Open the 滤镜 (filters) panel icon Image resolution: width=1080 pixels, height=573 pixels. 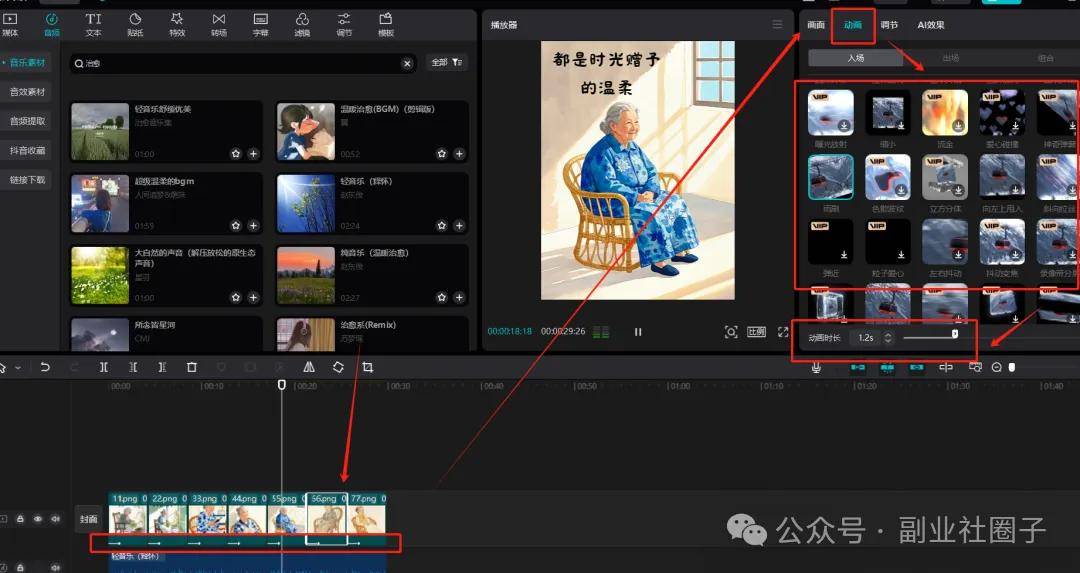pos(302,23)
